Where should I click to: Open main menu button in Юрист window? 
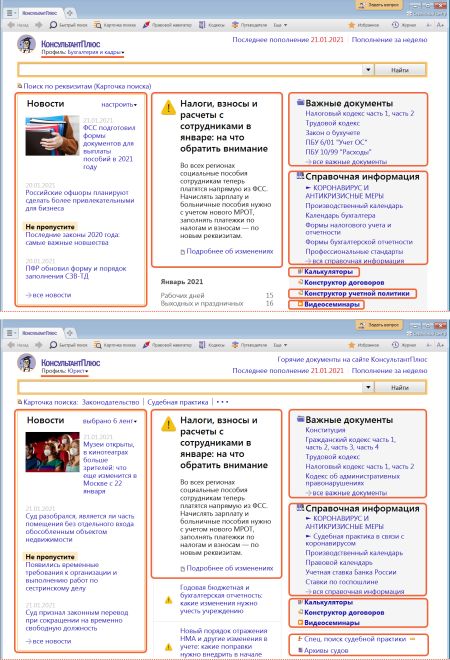11,333
